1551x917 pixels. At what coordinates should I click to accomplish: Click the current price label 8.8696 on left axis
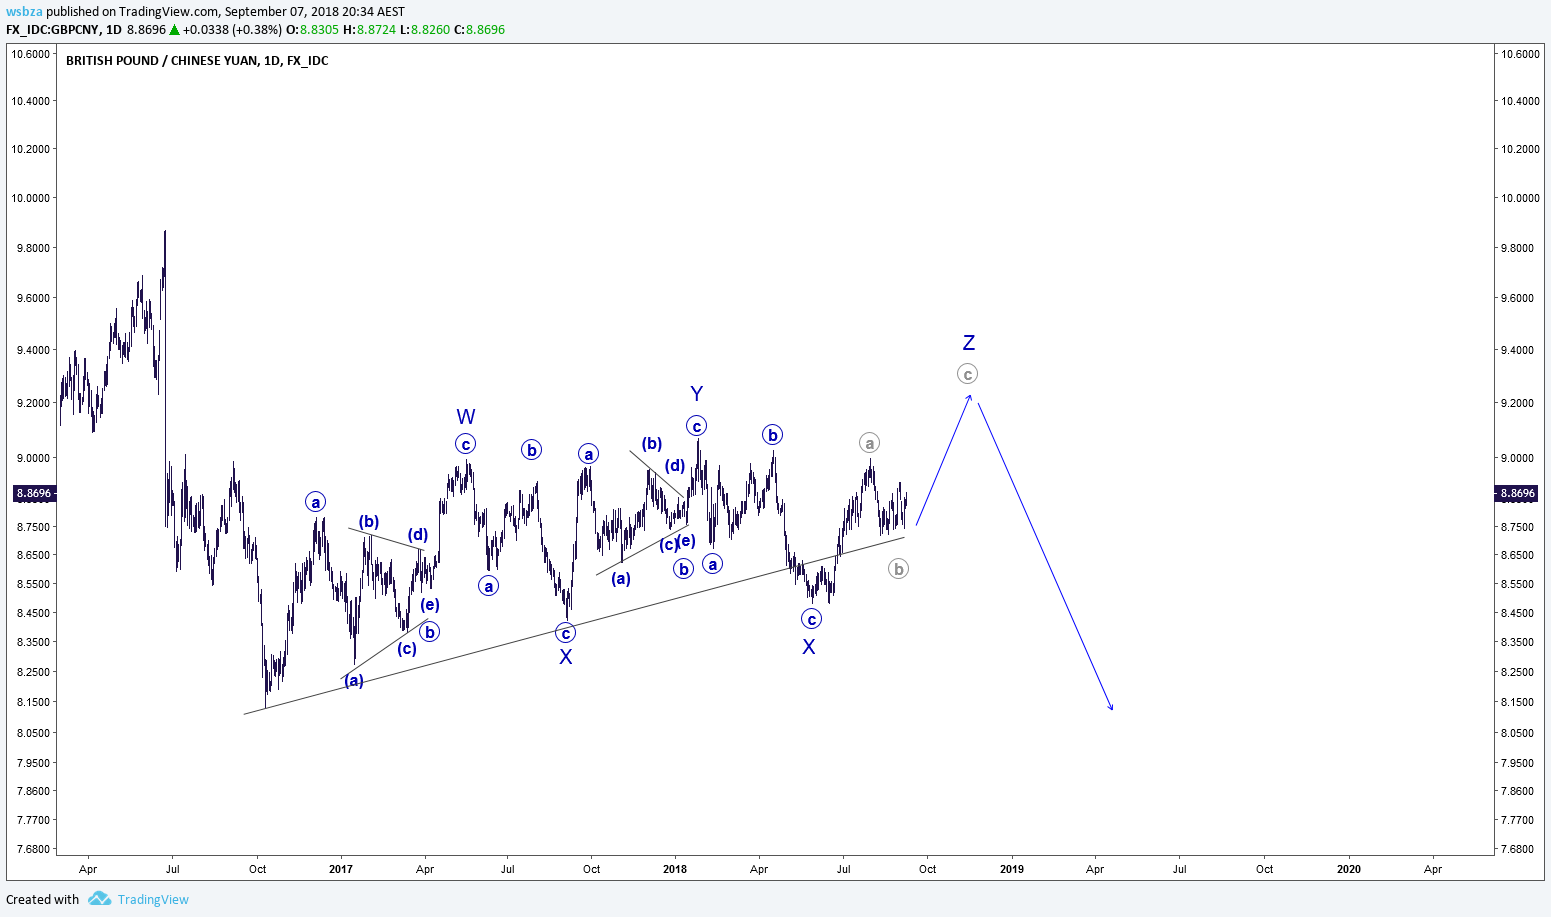tap(34, 493)
